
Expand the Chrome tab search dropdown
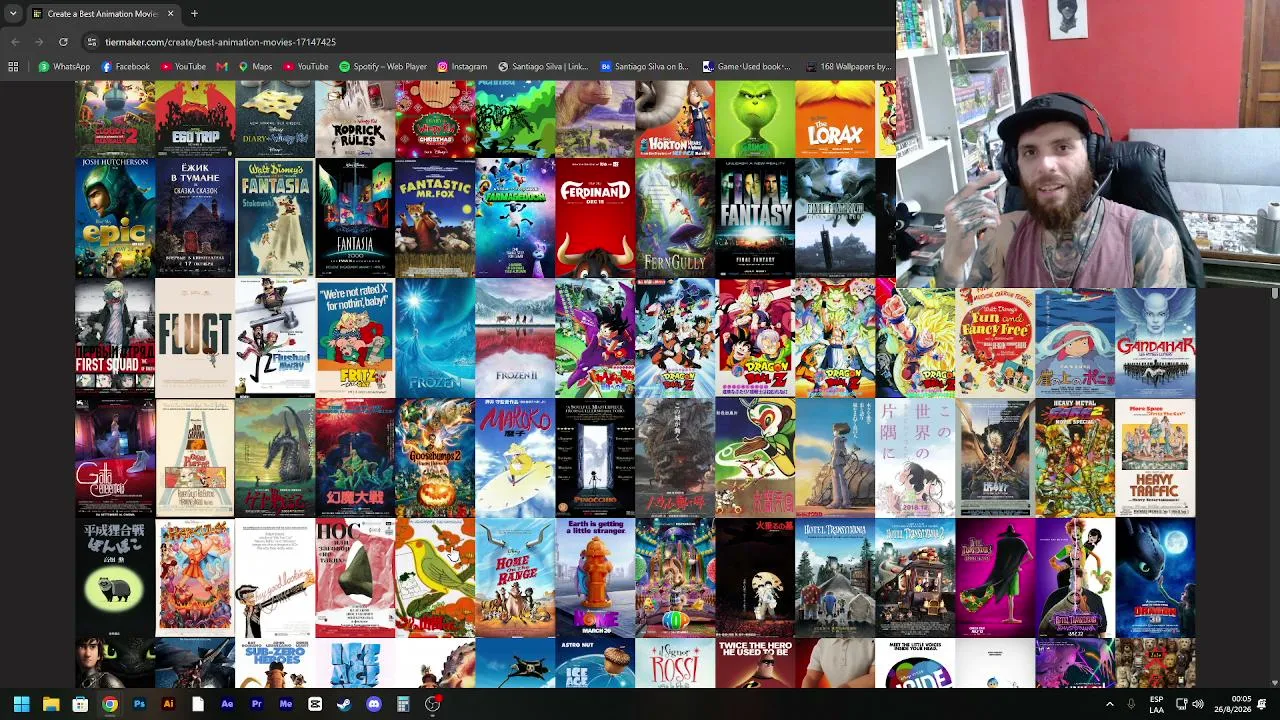pos(13,14)
